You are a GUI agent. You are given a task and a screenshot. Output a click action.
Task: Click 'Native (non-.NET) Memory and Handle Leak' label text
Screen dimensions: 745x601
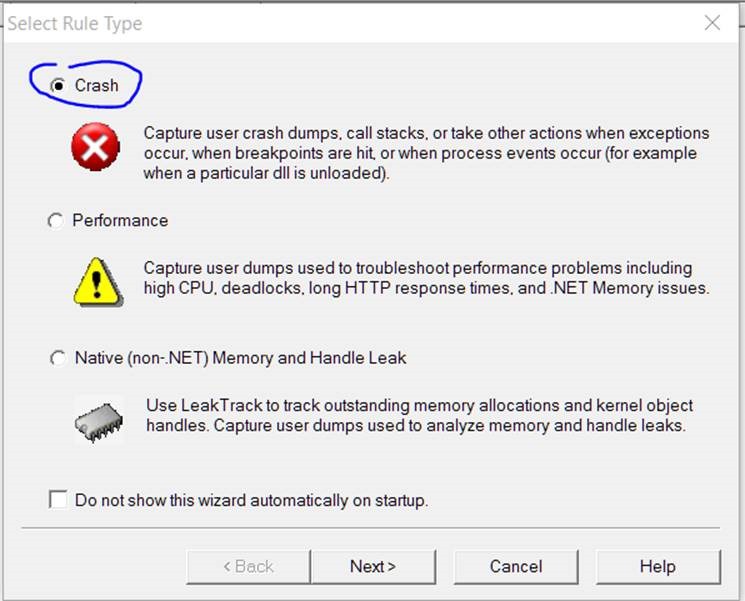pos(240,358)
